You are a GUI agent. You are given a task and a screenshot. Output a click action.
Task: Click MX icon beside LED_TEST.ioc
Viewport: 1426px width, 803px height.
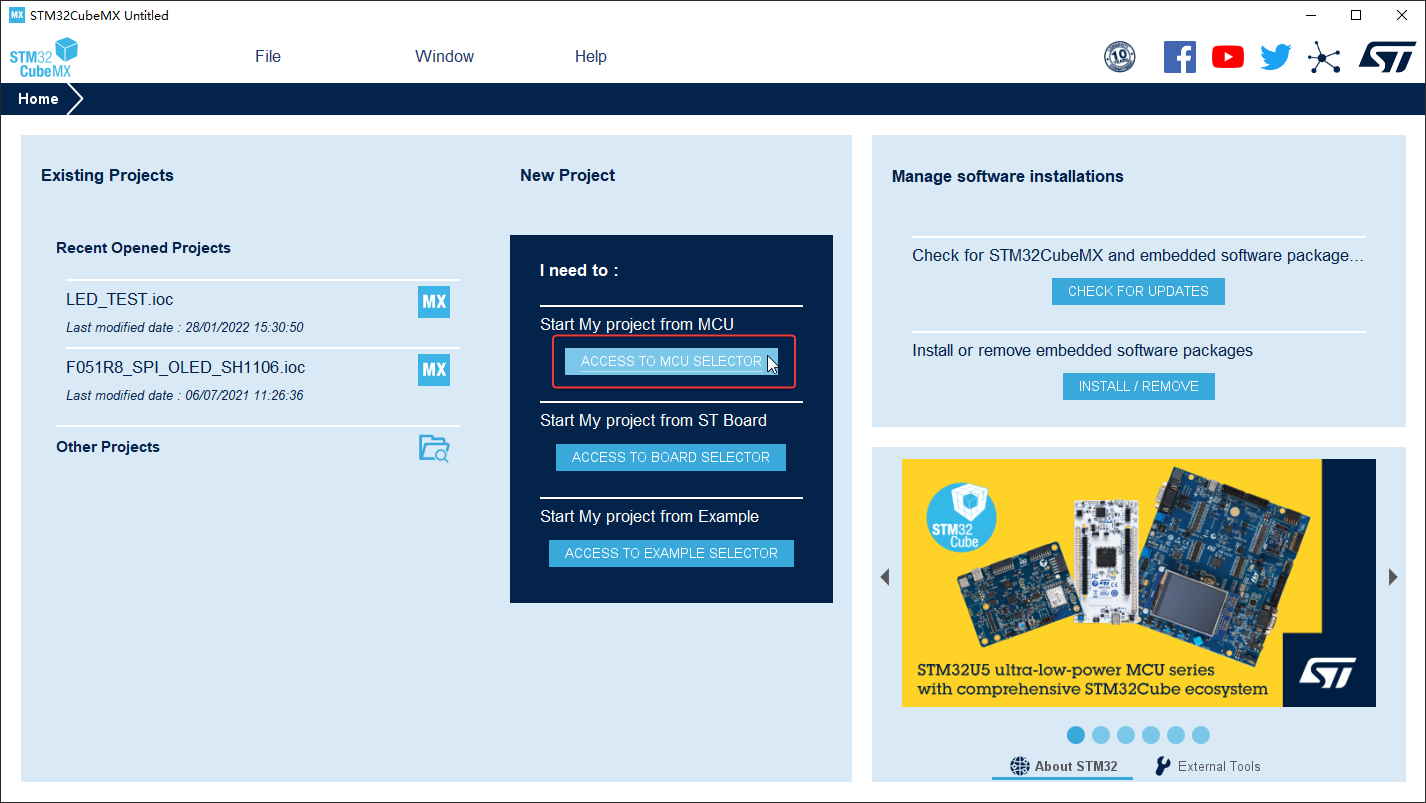[434, 302]
